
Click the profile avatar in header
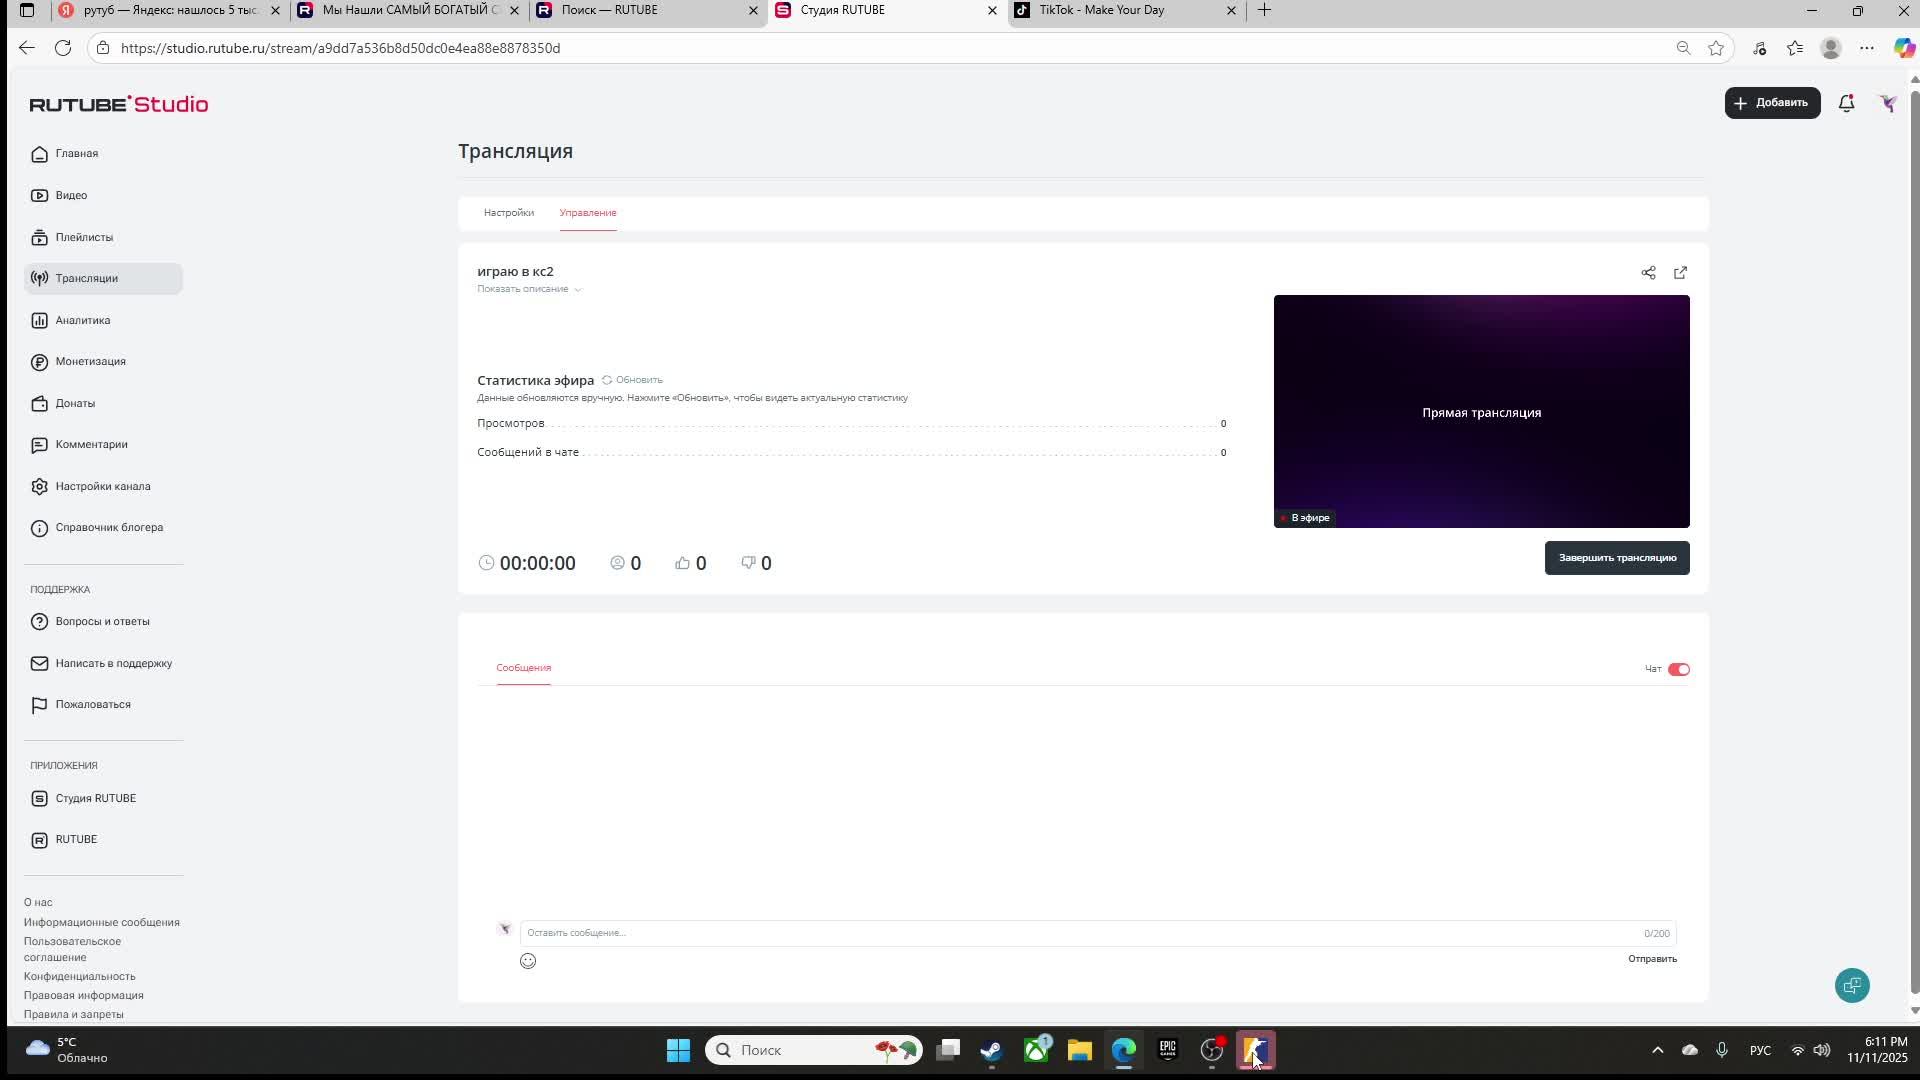tap(1888, 103)
